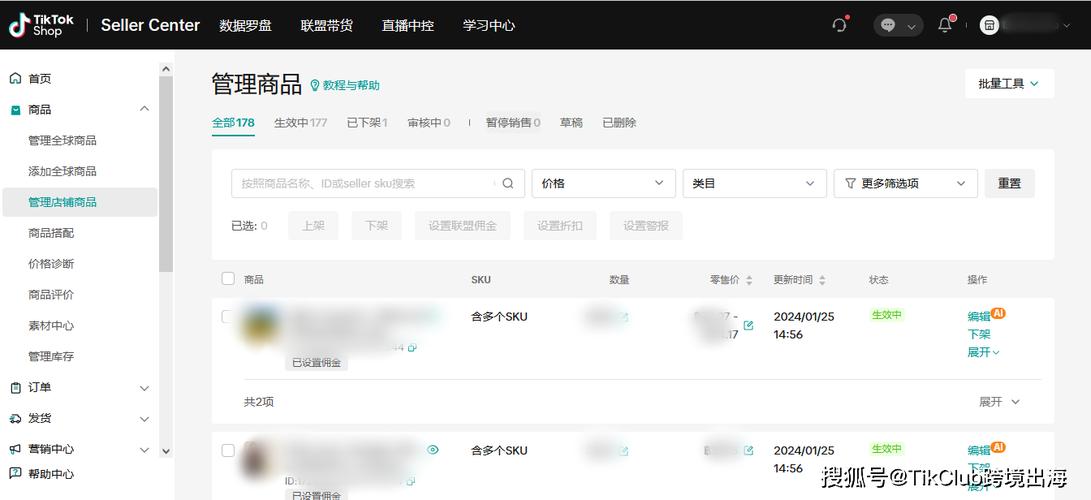Click the product search input field

[x=365, y=183]
